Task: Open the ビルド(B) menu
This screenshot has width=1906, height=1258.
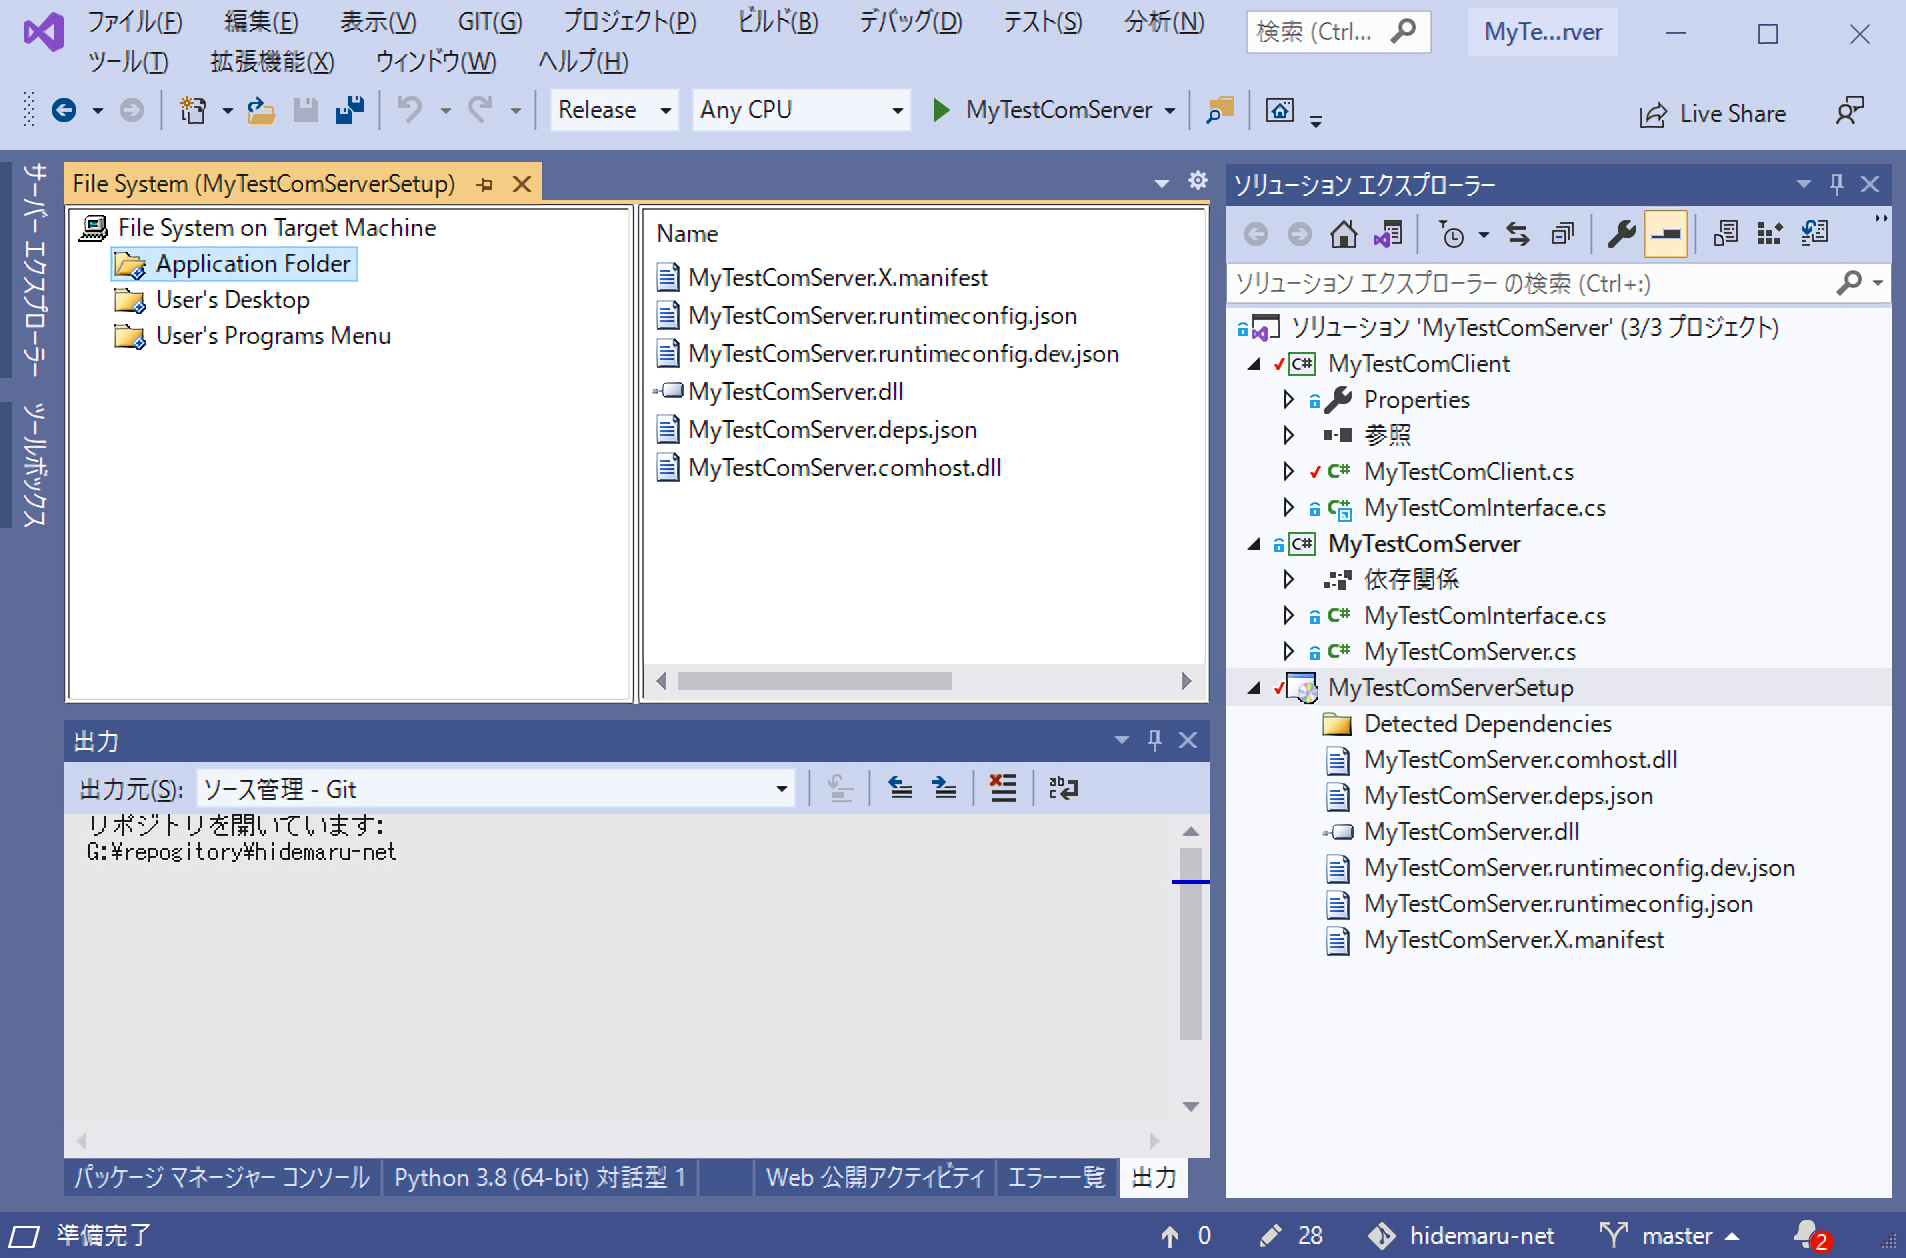Action: (777, 22)
